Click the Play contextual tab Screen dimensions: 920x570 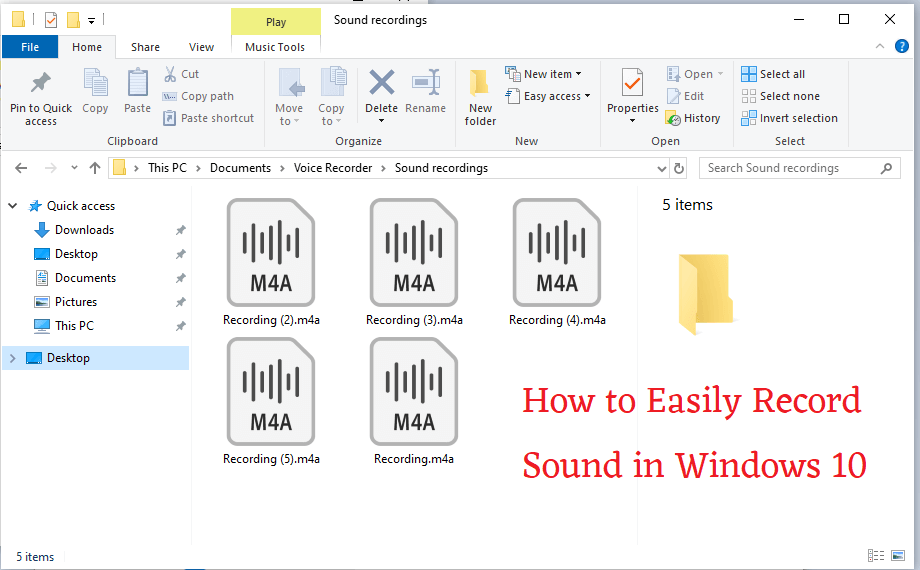tap(276, 22)
